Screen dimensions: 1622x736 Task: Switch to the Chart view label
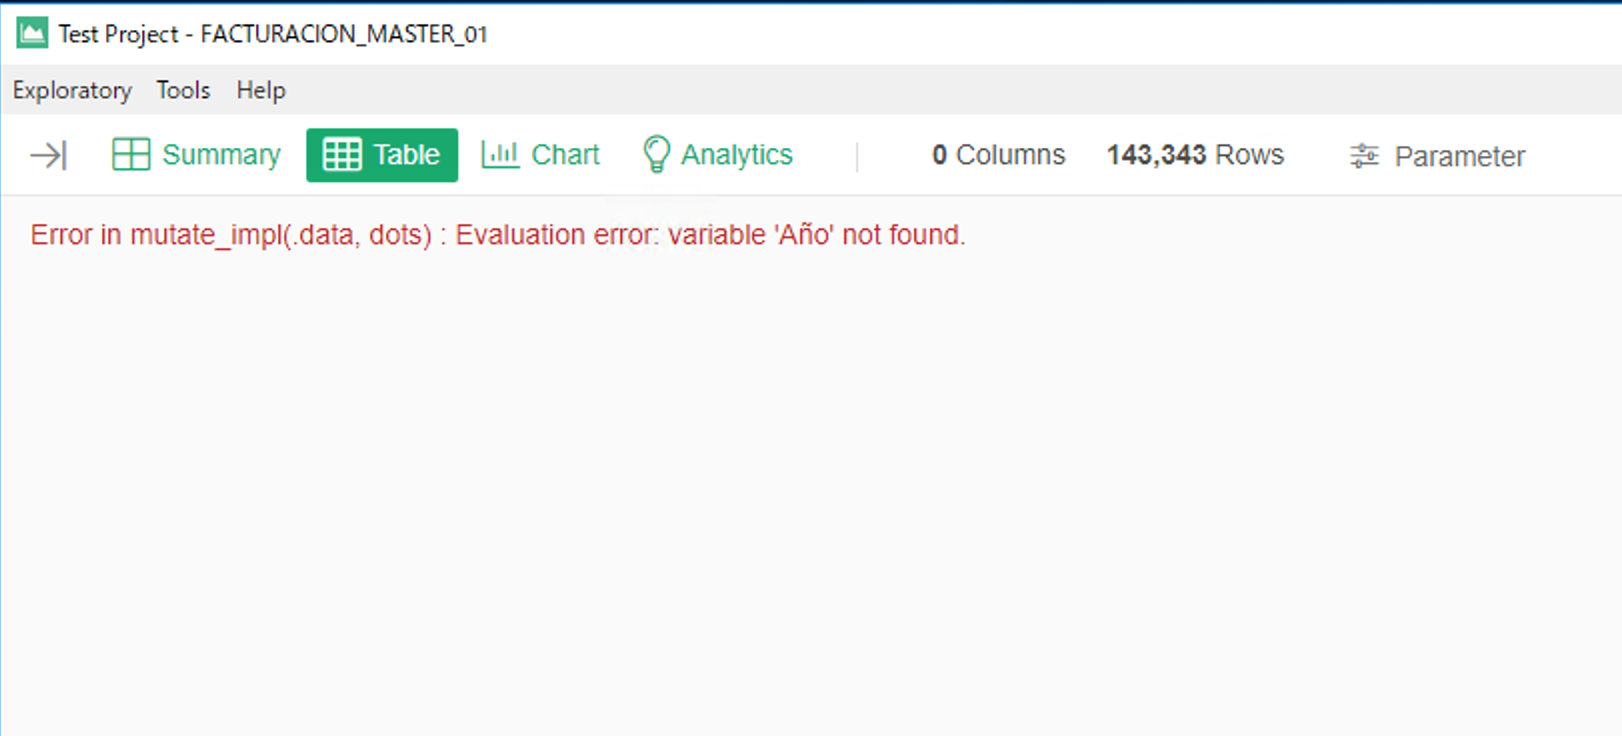click(565, 155)
